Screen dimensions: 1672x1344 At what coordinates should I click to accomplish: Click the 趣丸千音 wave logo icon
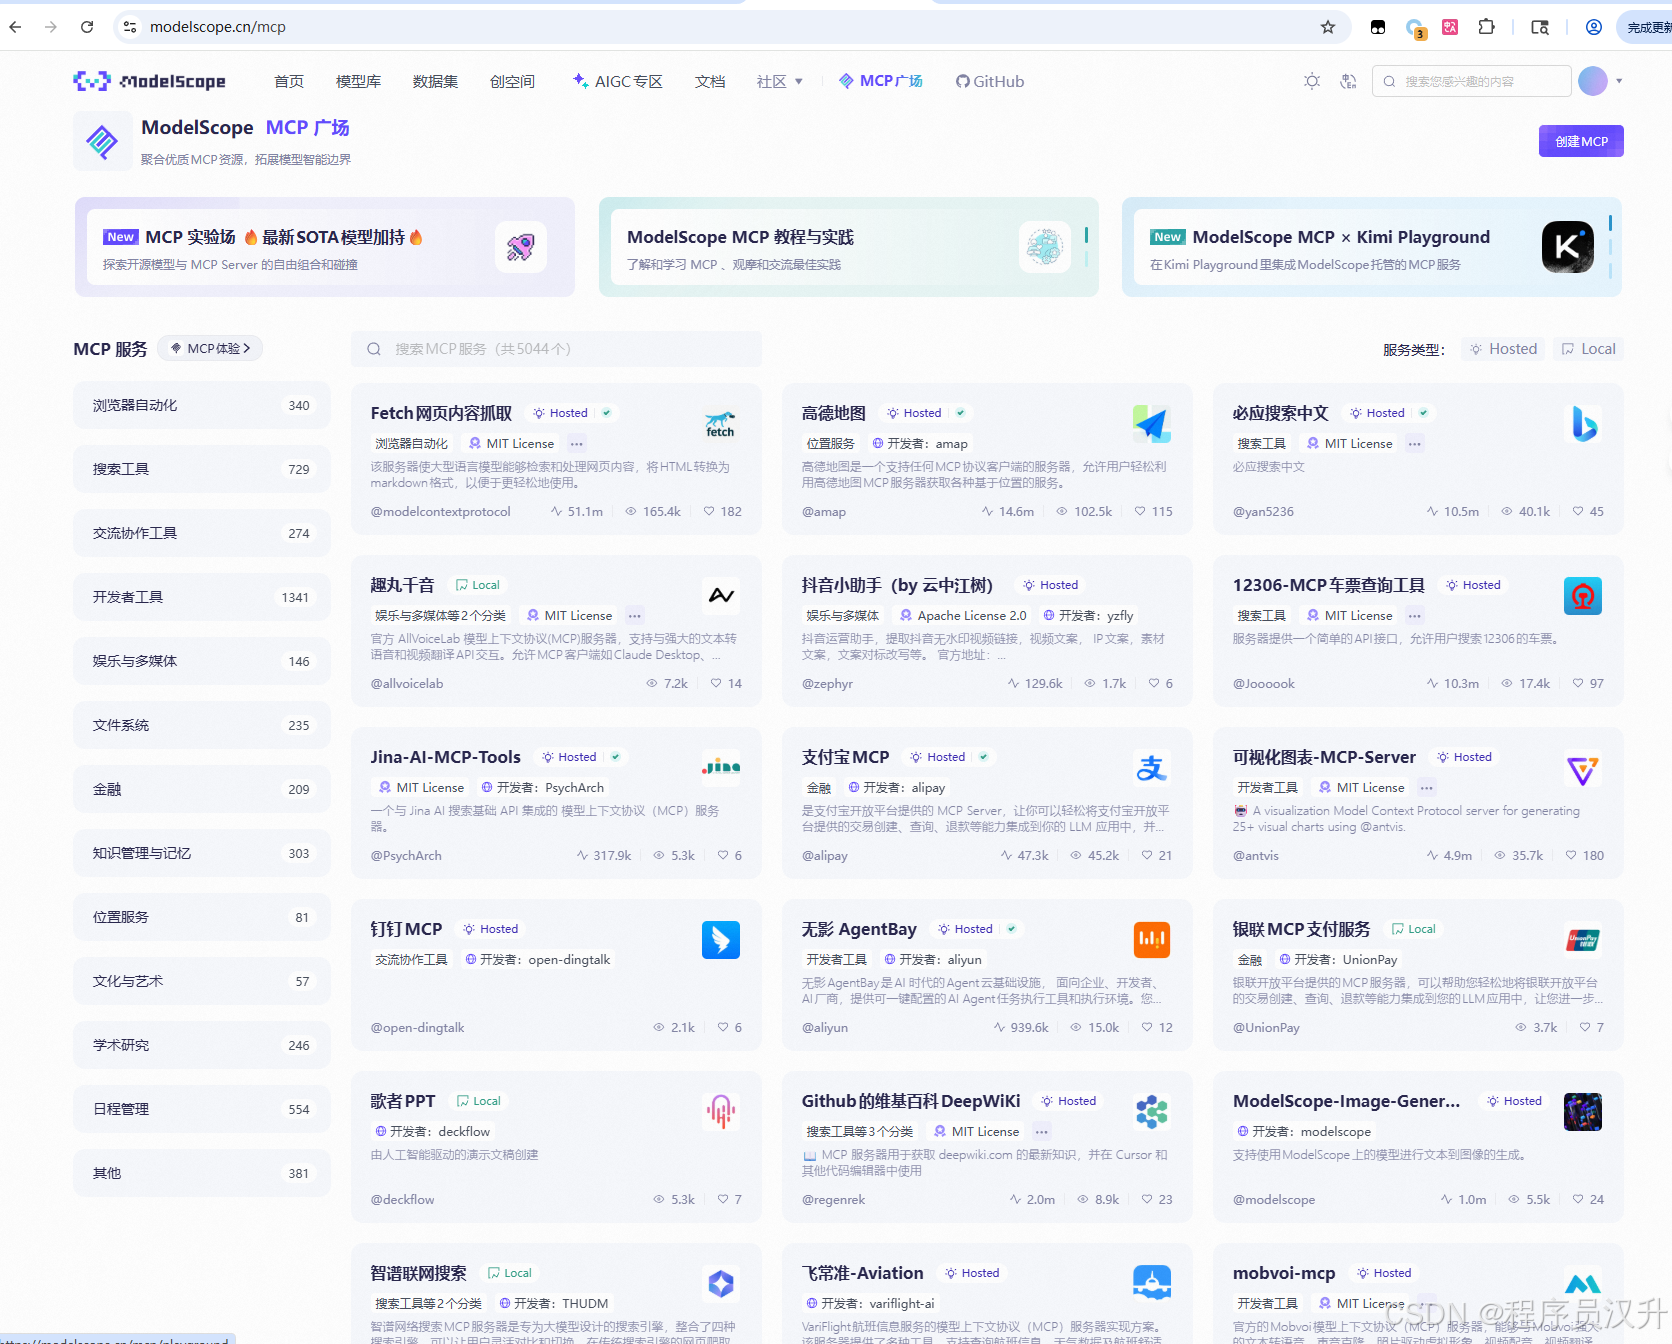[x=720, y=596]
